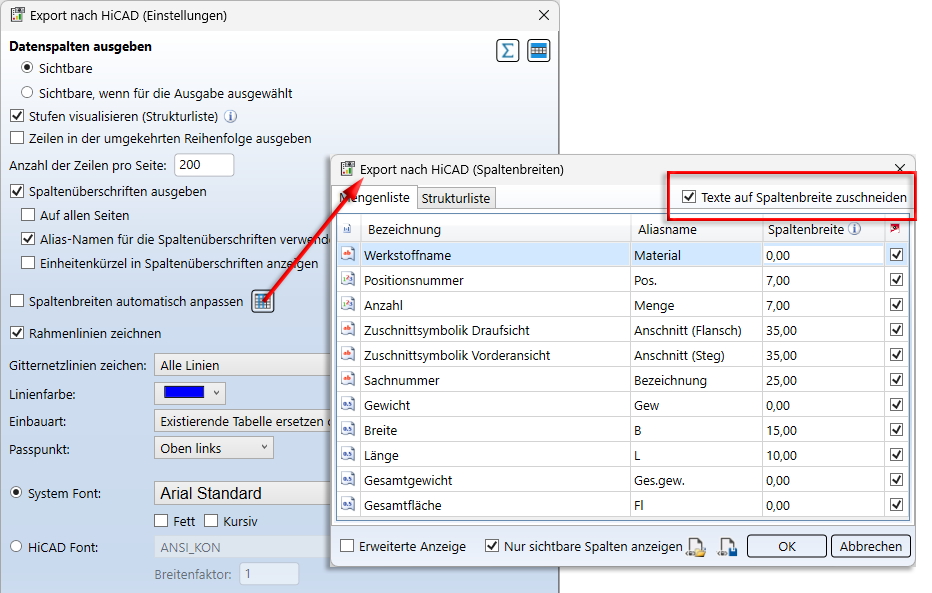This screenshot has height=593, width=932.
Task: Click the flag icon in last column header
Action: (x=895, y=228)
